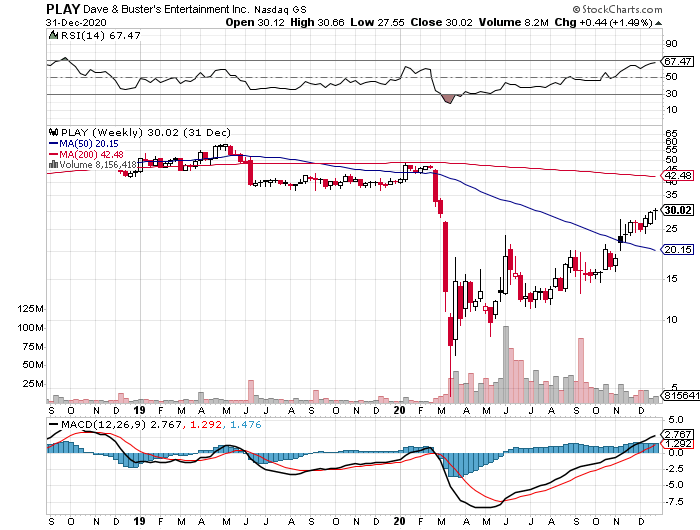The image size is (700, 530).
Task: Click the 90 level on RSI axis
Action: coord(671,44)
